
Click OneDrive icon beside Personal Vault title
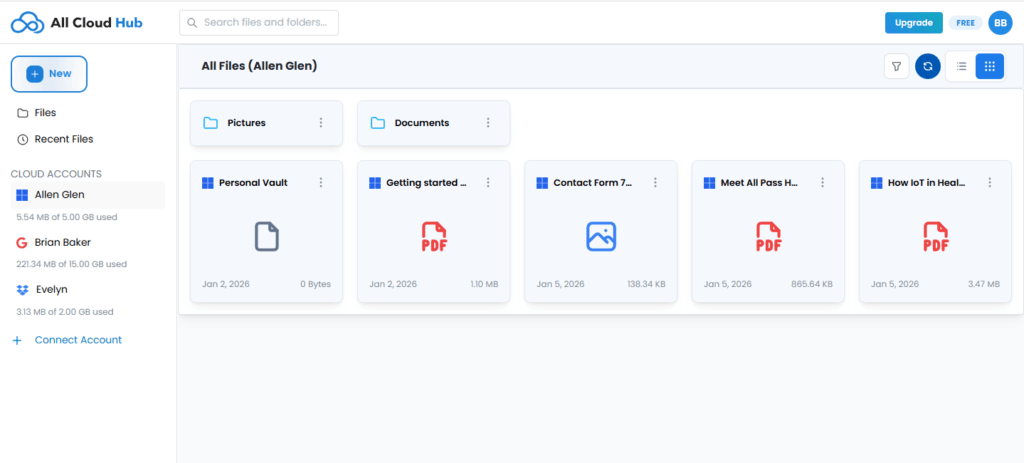coord(208,183)
